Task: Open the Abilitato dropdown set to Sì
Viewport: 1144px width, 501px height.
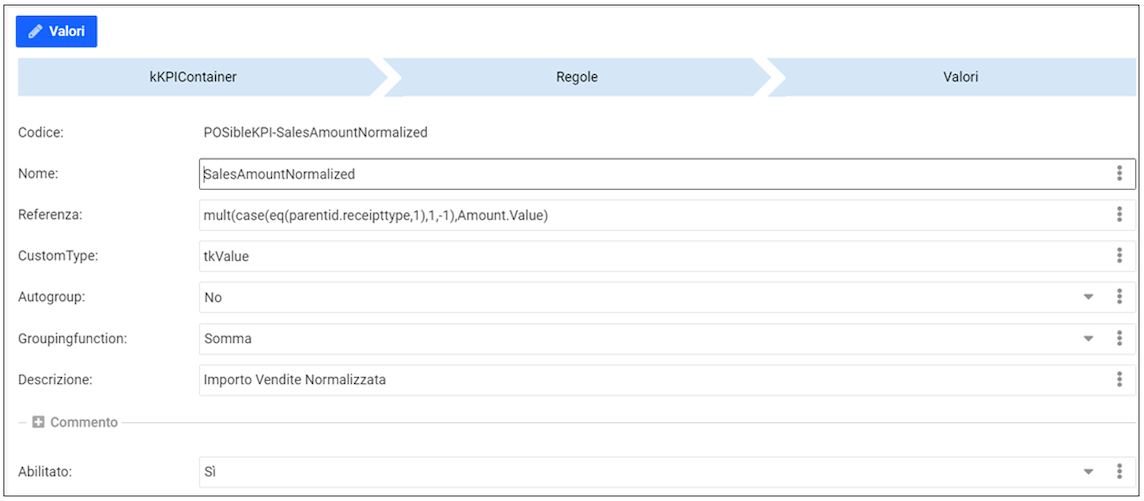Action: [x=1088, y=472]
